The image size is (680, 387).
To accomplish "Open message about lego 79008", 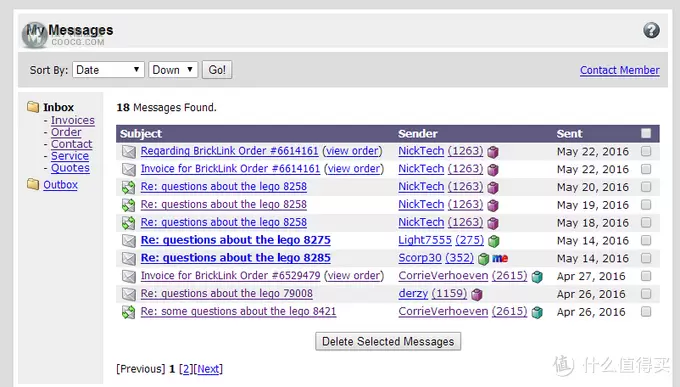I will pos(226,293).
